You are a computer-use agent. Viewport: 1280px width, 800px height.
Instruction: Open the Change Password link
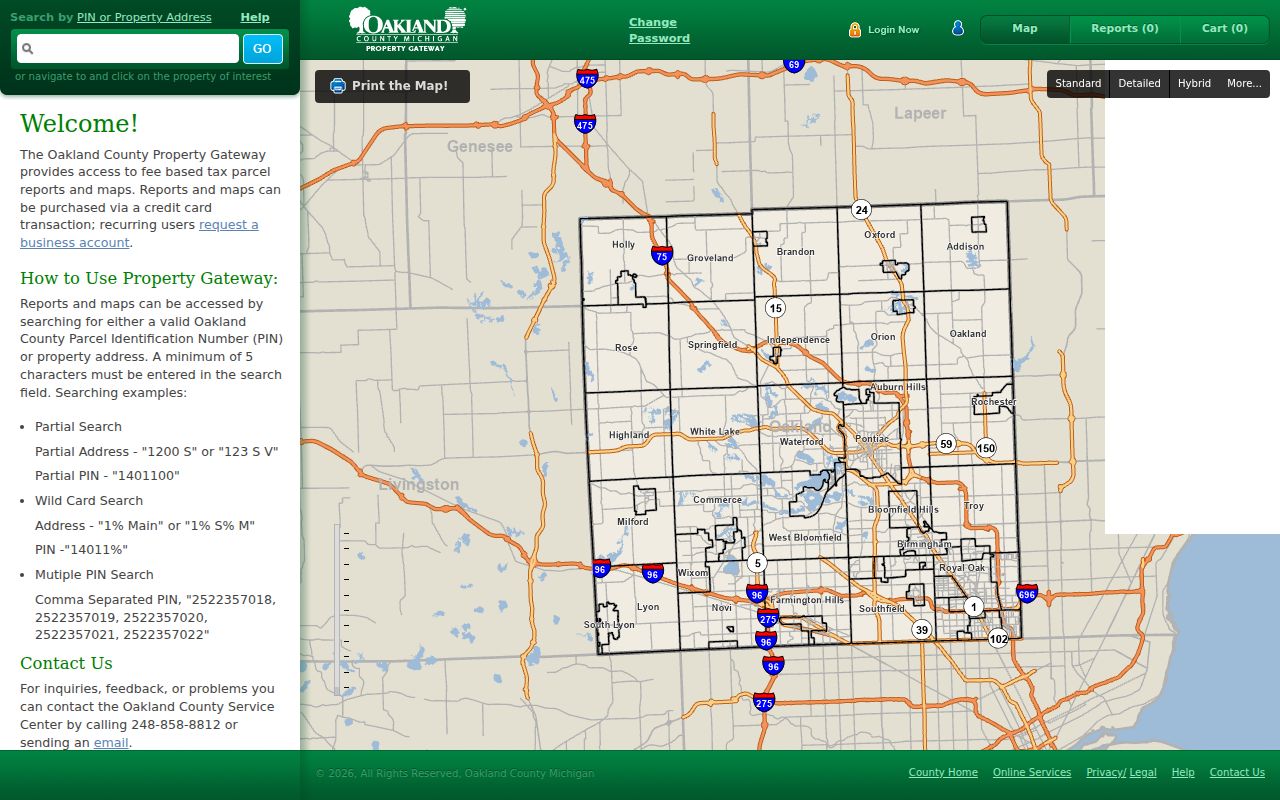[x=659, y=30]
